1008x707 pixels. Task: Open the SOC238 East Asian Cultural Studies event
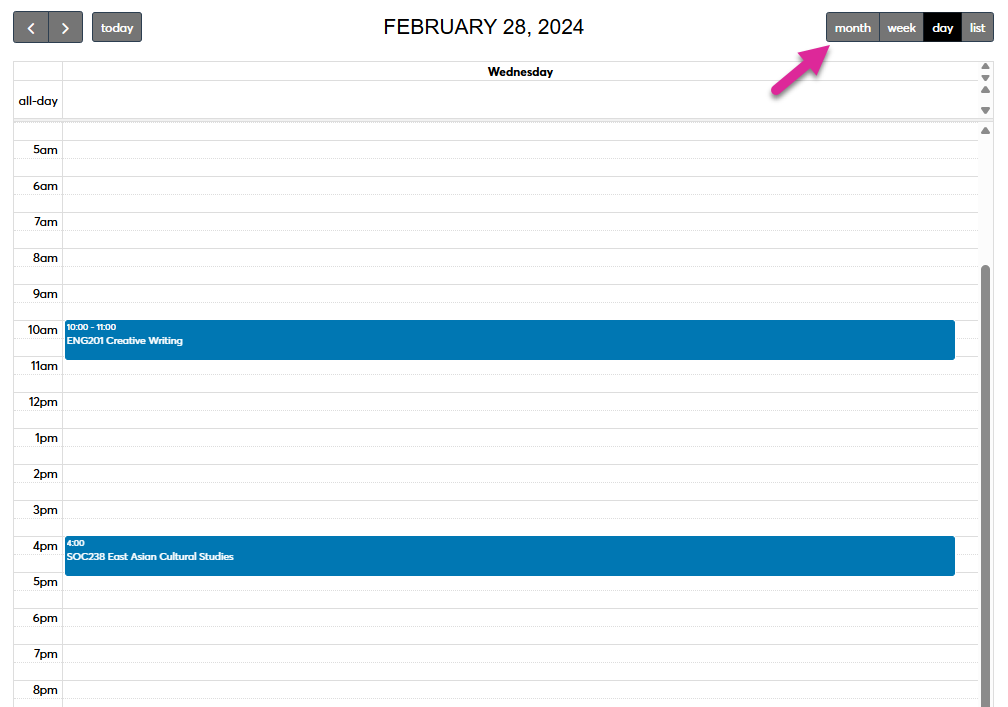[510, 556]
